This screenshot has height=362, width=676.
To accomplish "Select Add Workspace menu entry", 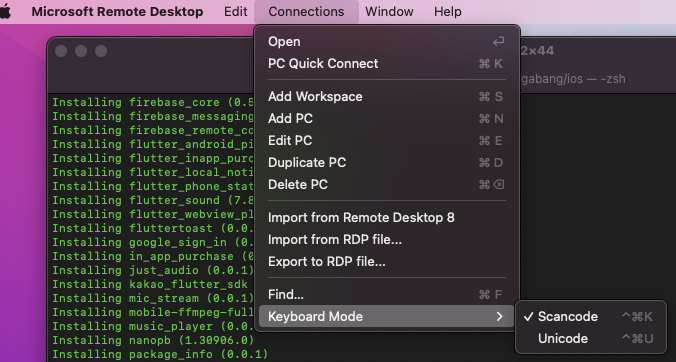I will 387,97.
